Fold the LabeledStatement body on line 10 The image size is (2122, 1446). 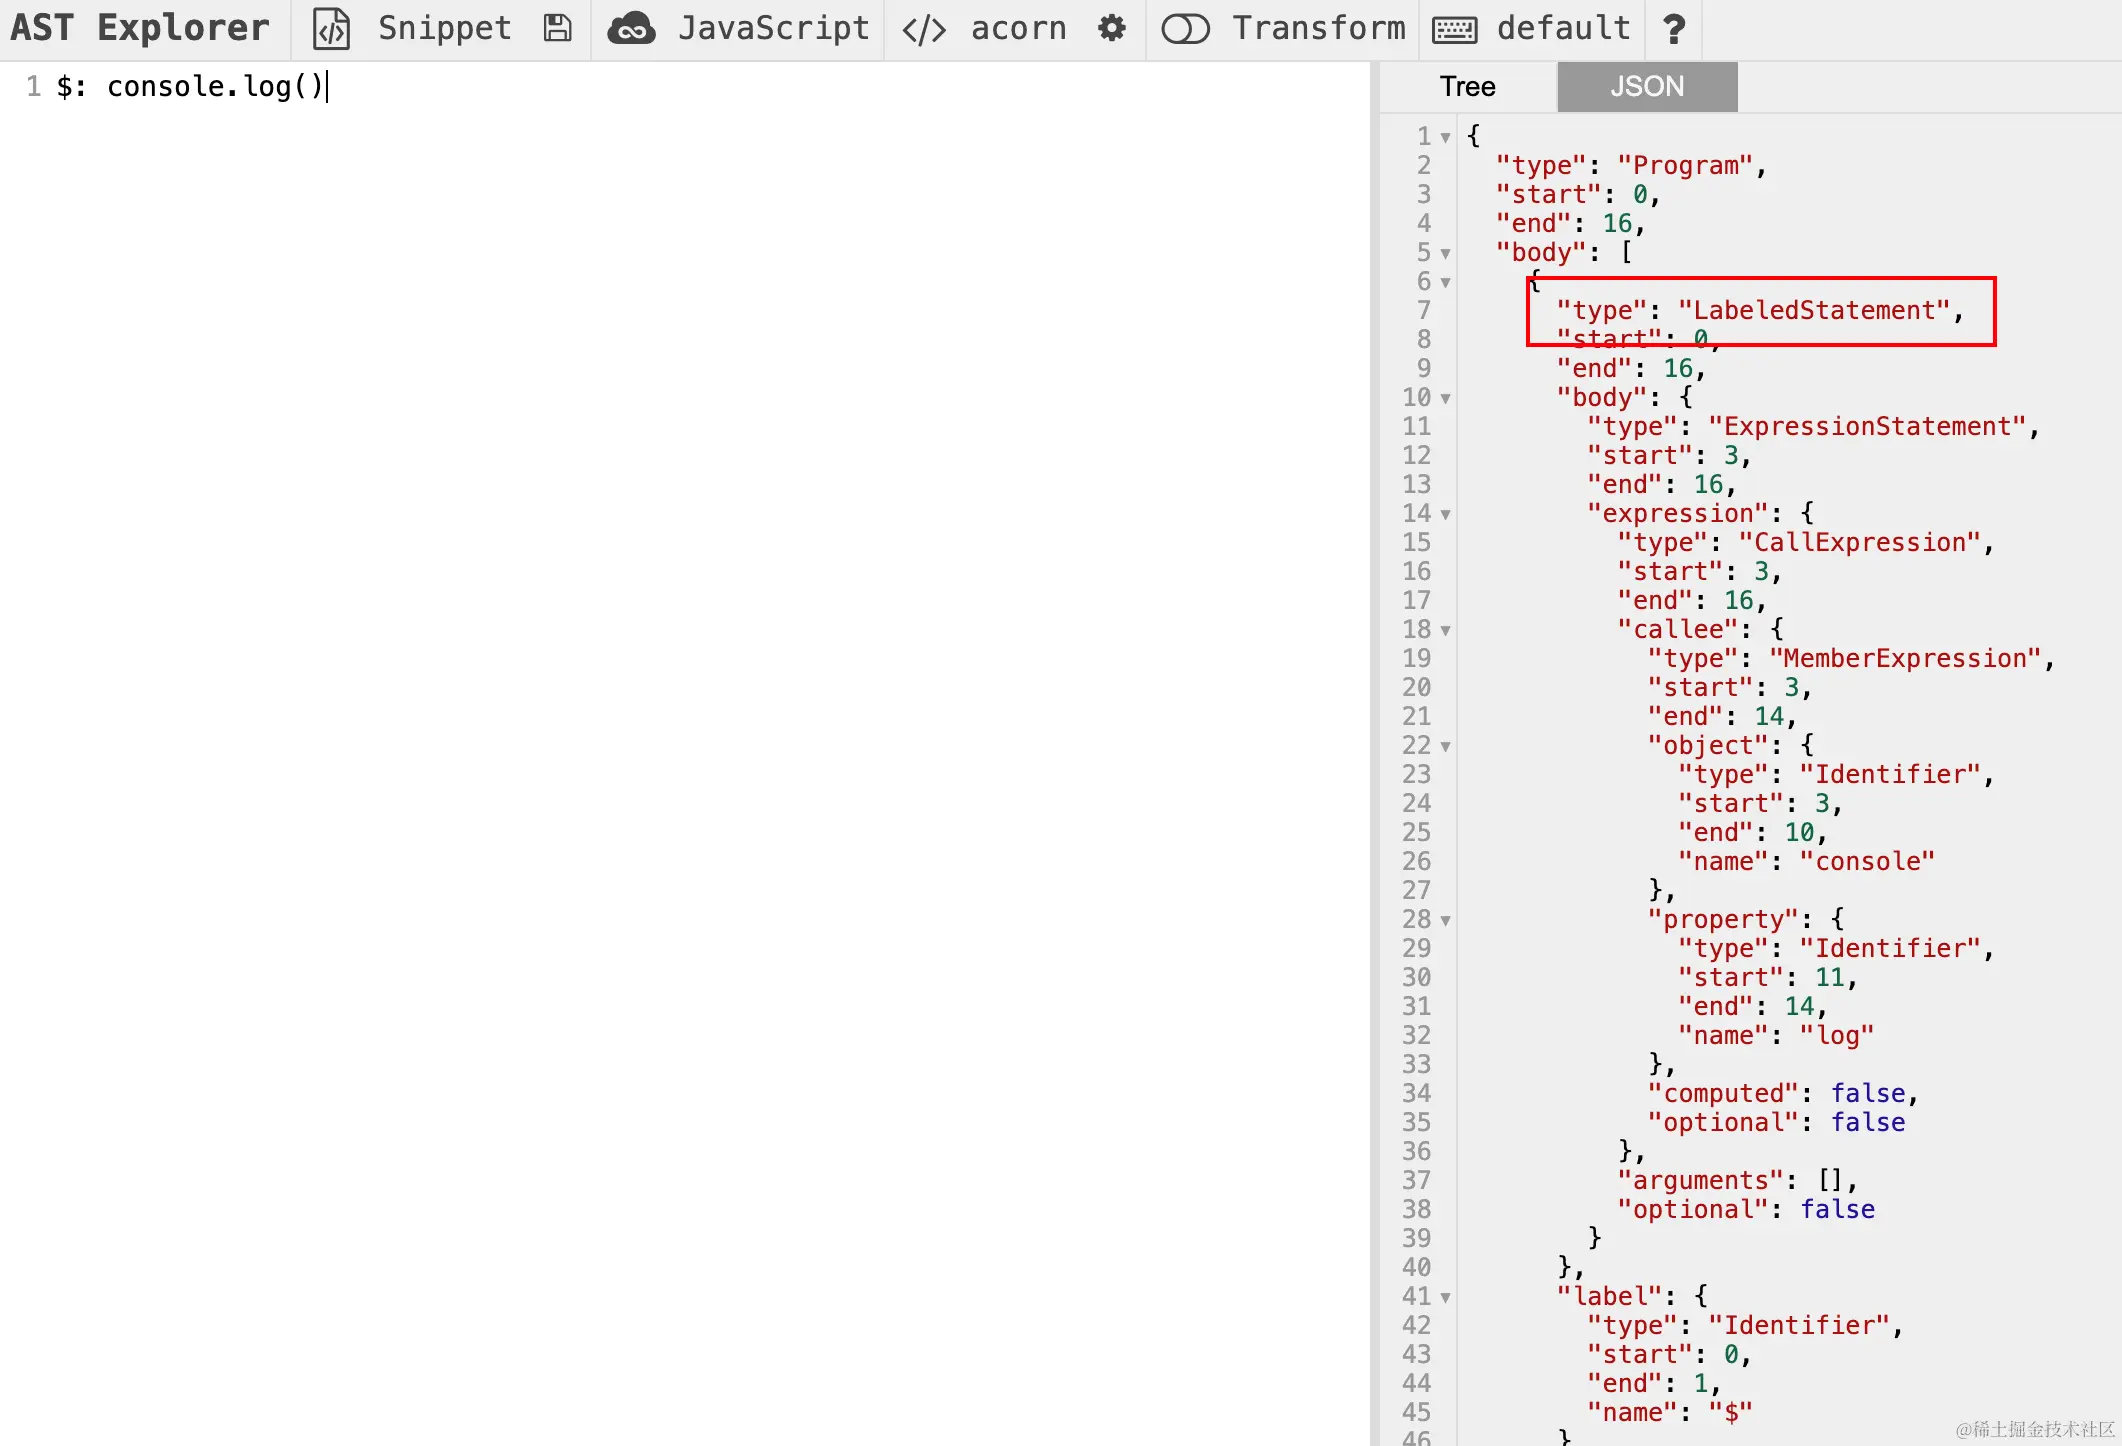1445,398
